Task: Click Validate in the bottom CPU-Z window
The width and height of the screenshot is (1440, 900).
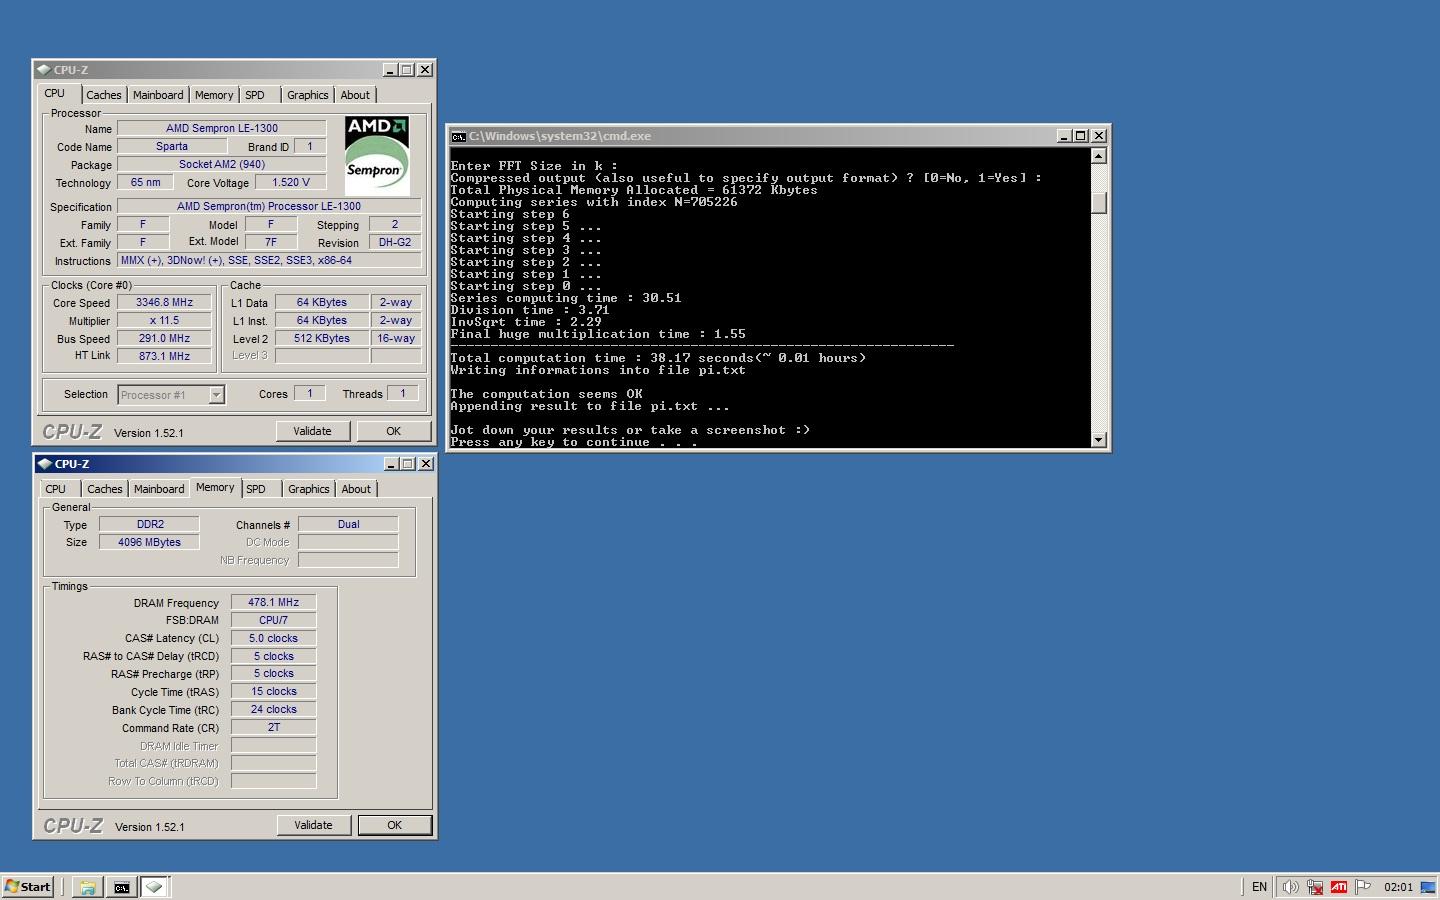Action: tap(313, 825)
